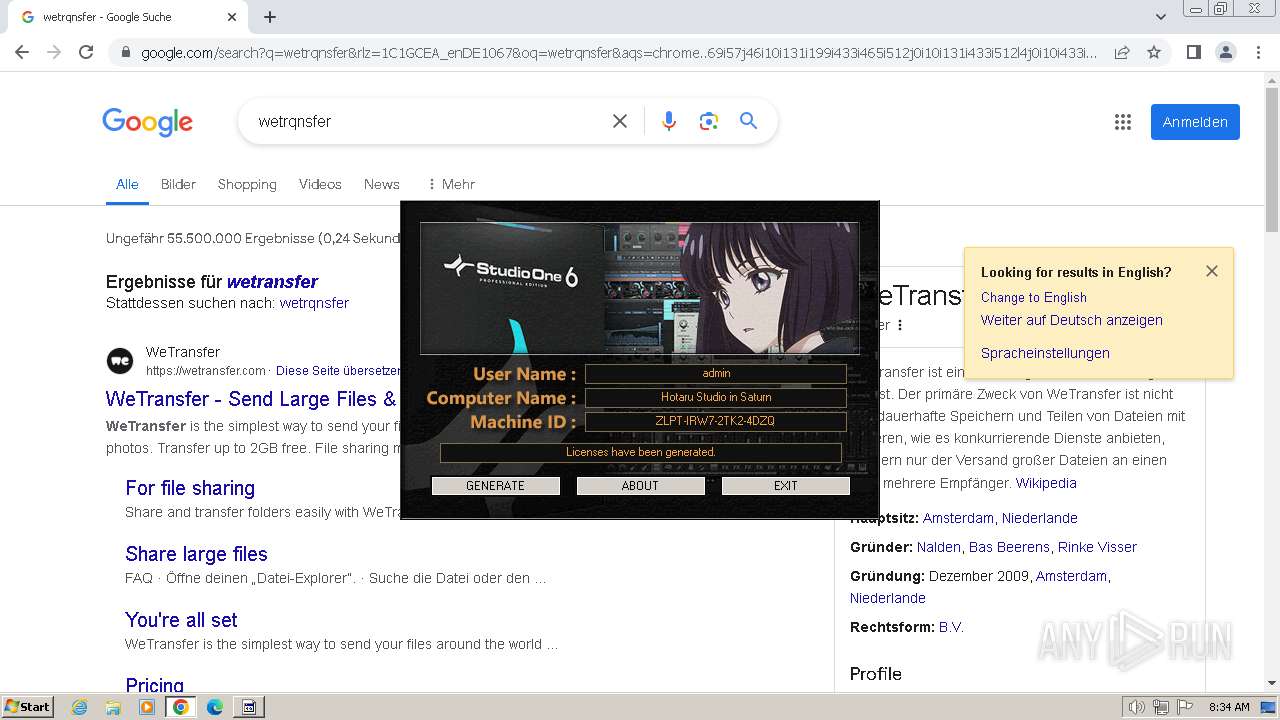1280x720 pixels.
Task: Open the Pricing sitelink
Action: point(154,685)
